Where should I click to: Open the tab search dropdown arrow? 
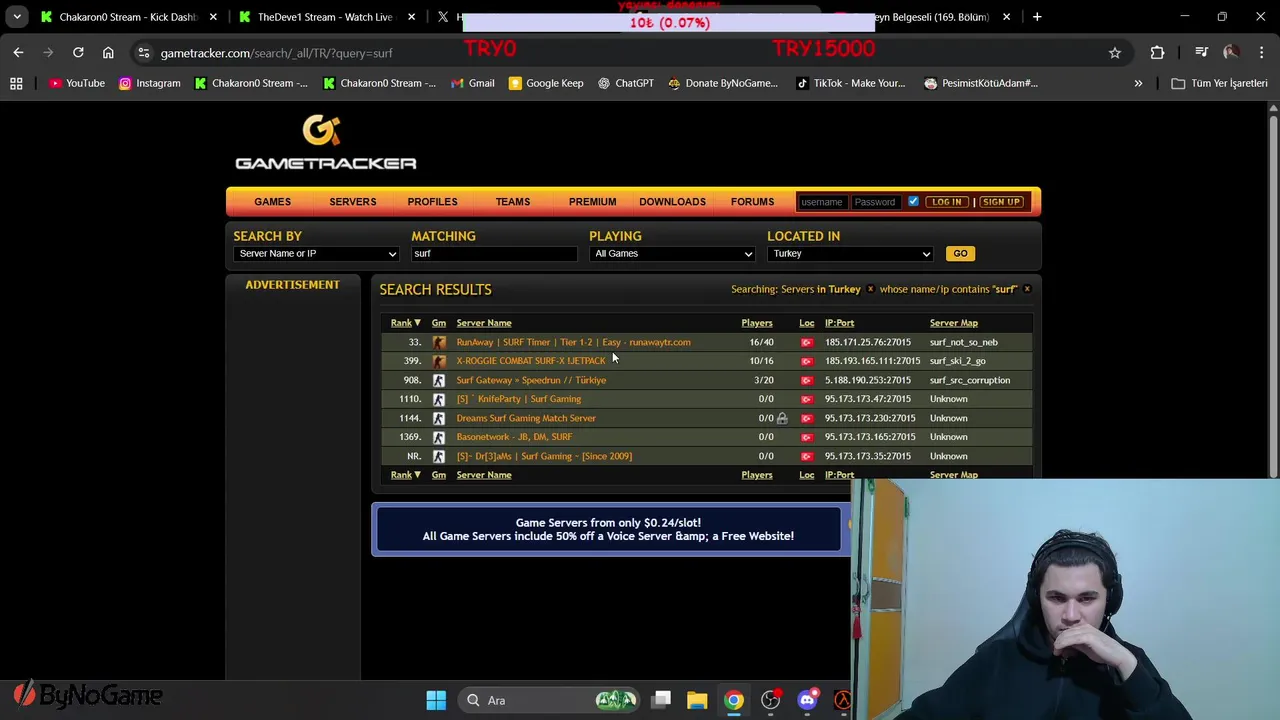point(17,17)
